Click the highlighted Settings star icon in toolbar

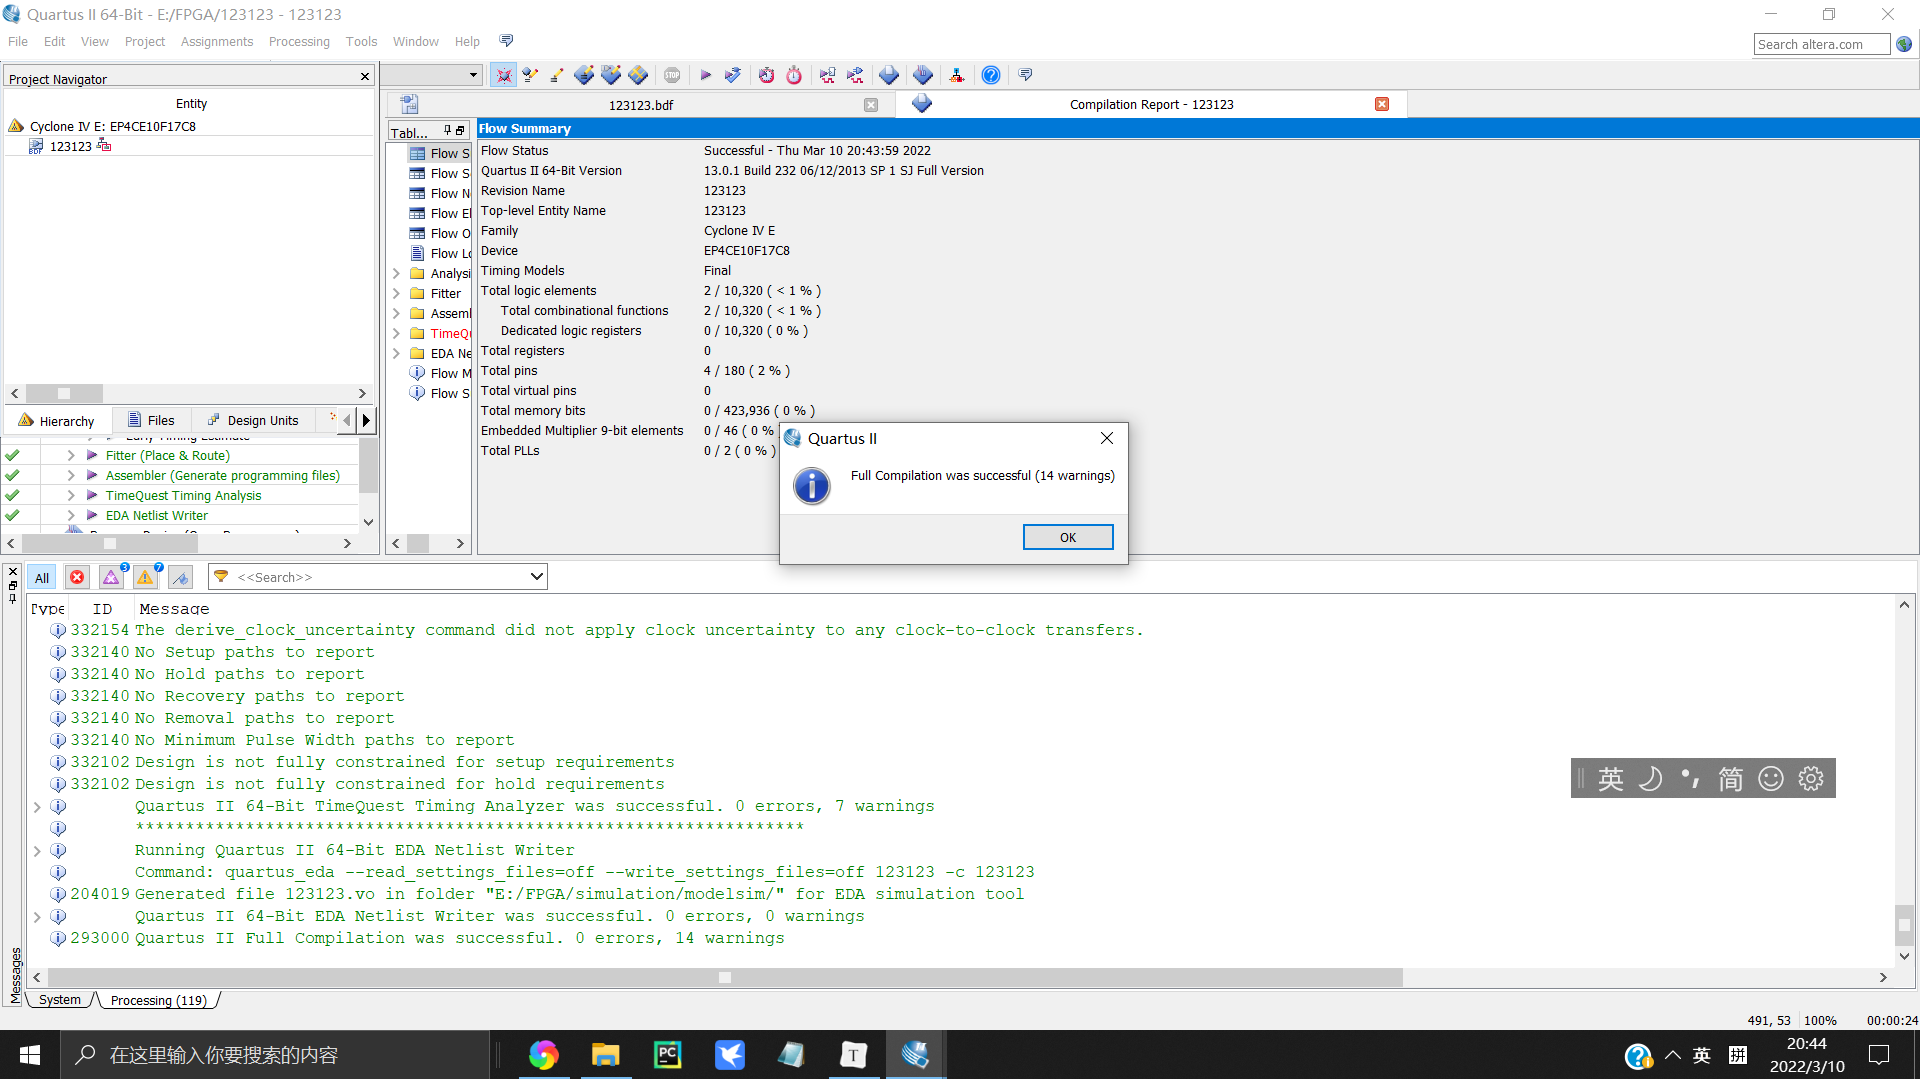click(x=504, y=75)
